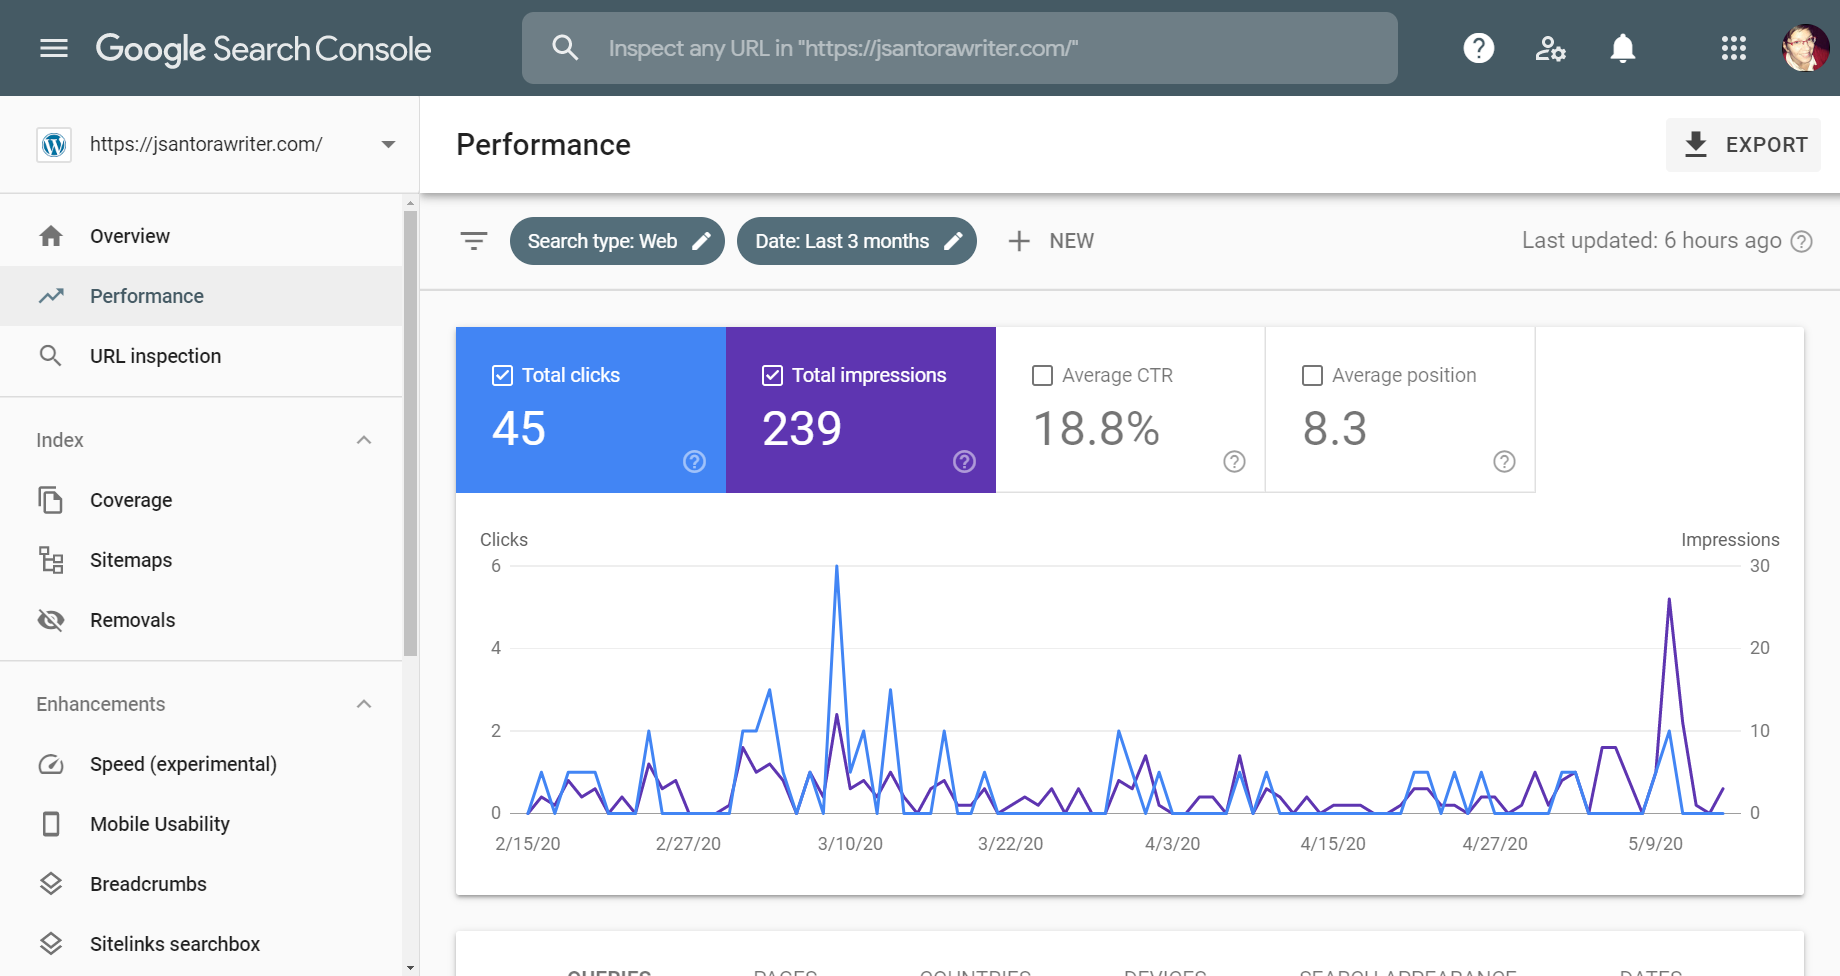Open the account profile avatar

1805,48
